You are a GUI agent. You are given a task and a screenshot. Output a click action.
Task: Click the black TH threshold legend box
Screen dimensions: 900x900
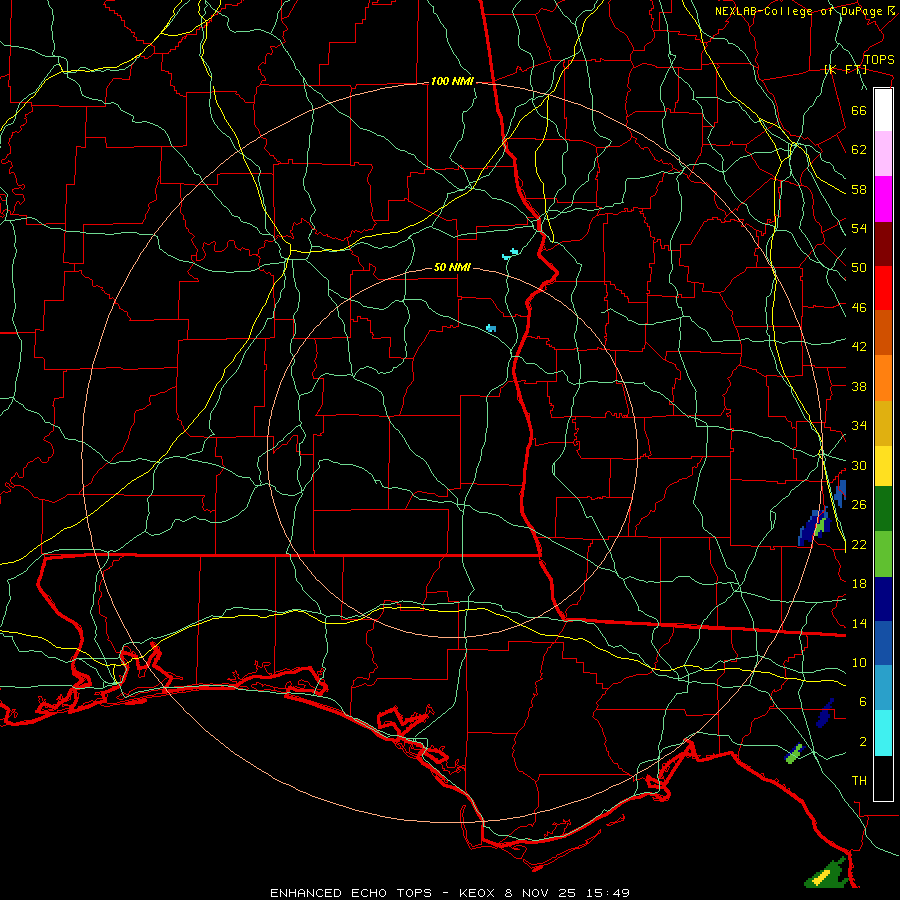883,778
